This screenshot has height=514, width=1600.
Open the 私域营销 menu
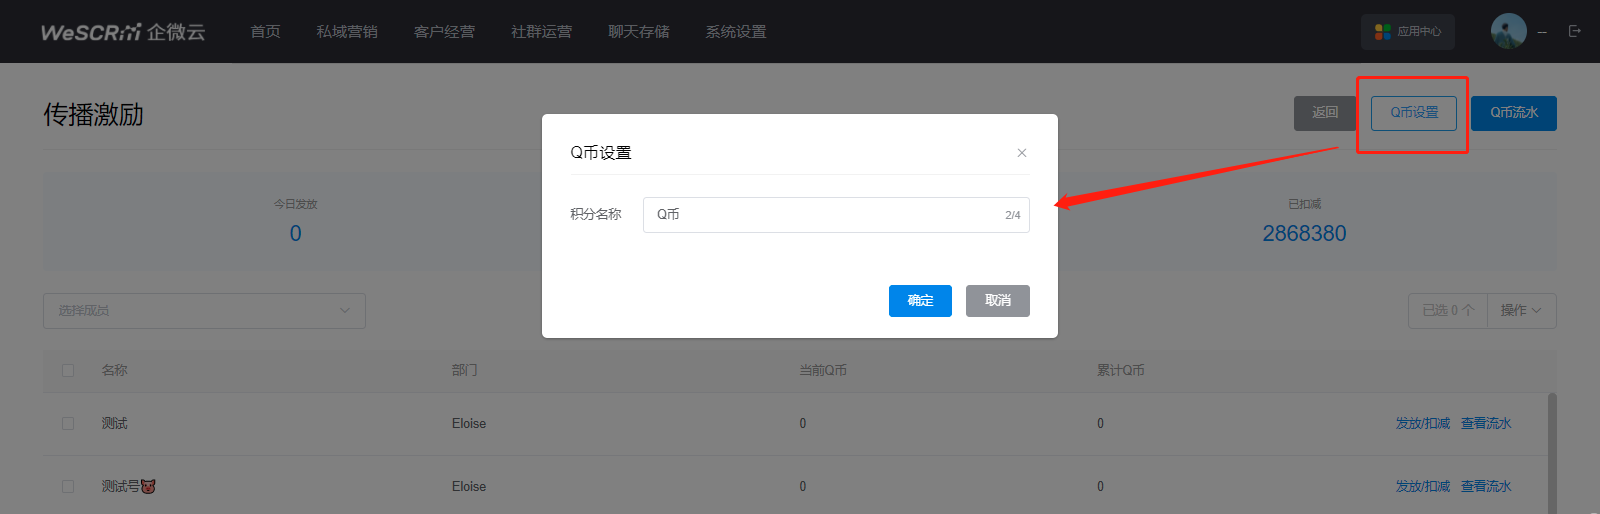pyautogui.click(x=347, y=32)
